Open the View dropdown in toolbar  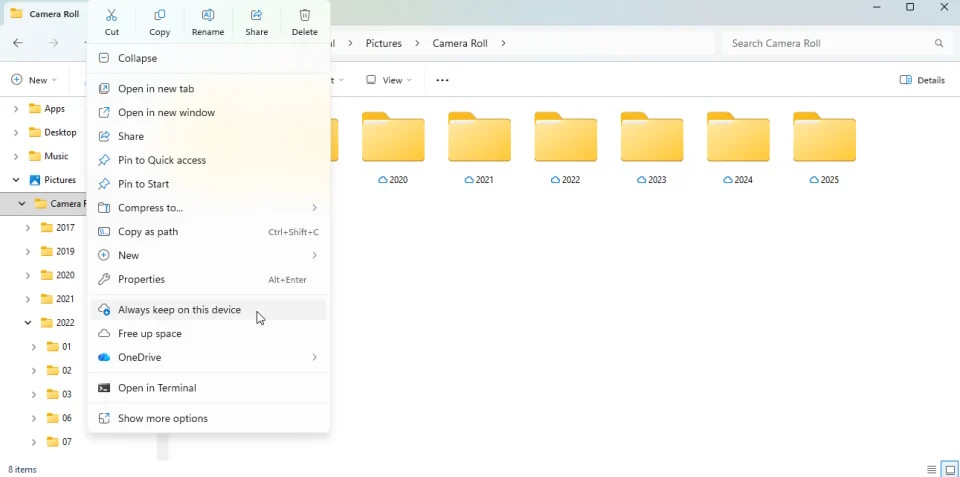(389, 80)
